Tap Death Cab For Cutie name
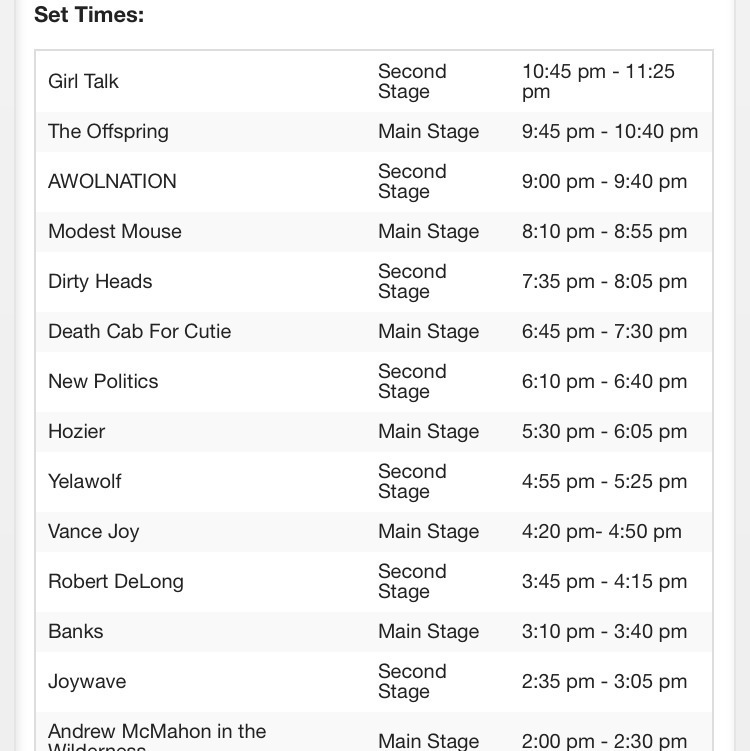Viewport: 750px width, 751px height. coord(139,331)
